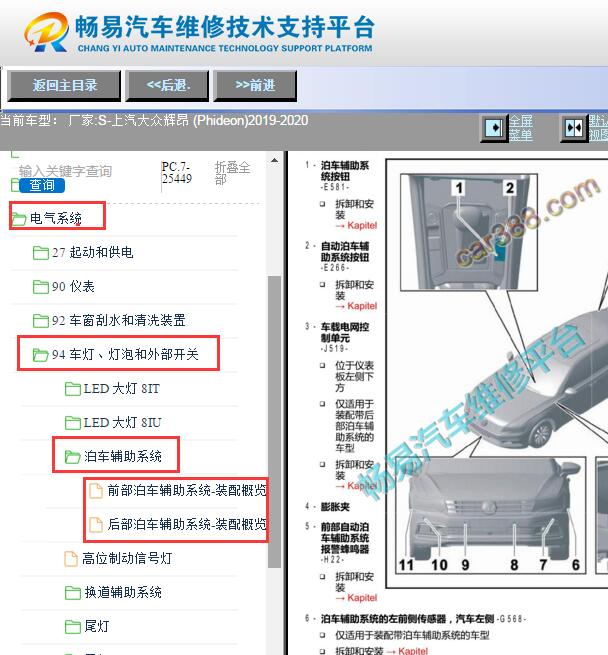
Task: Click folder icon beside 90 仪表
Action: [x=41, y=287]
